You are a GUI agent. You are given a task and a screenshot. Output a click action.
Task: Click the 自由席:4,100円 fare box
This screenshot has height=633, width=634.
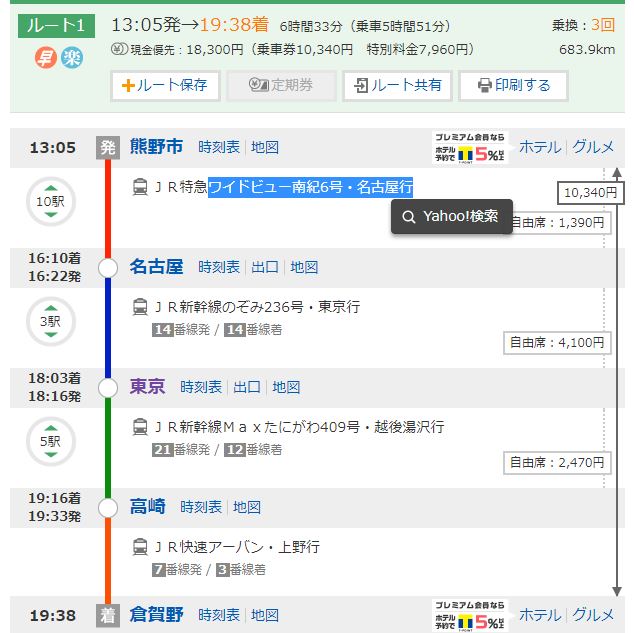click(x=556, y=343)
